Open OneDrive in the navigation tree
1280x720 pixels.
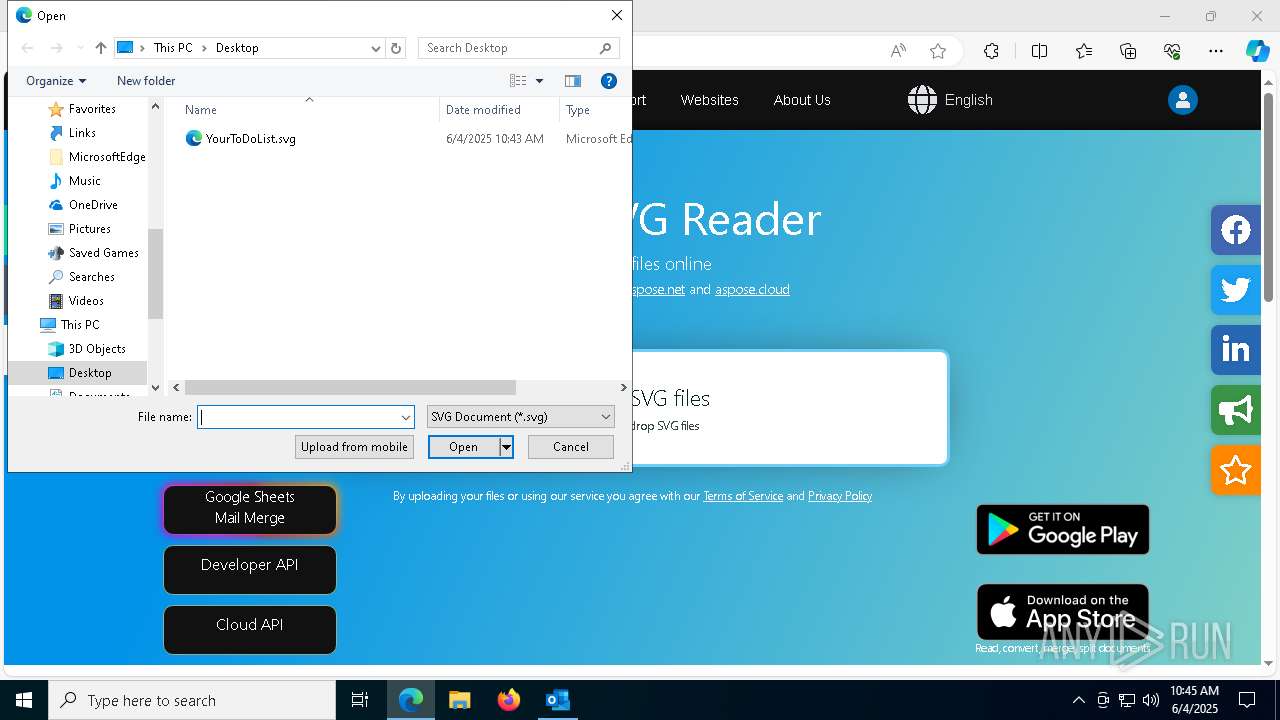click(x=93, y=205)
